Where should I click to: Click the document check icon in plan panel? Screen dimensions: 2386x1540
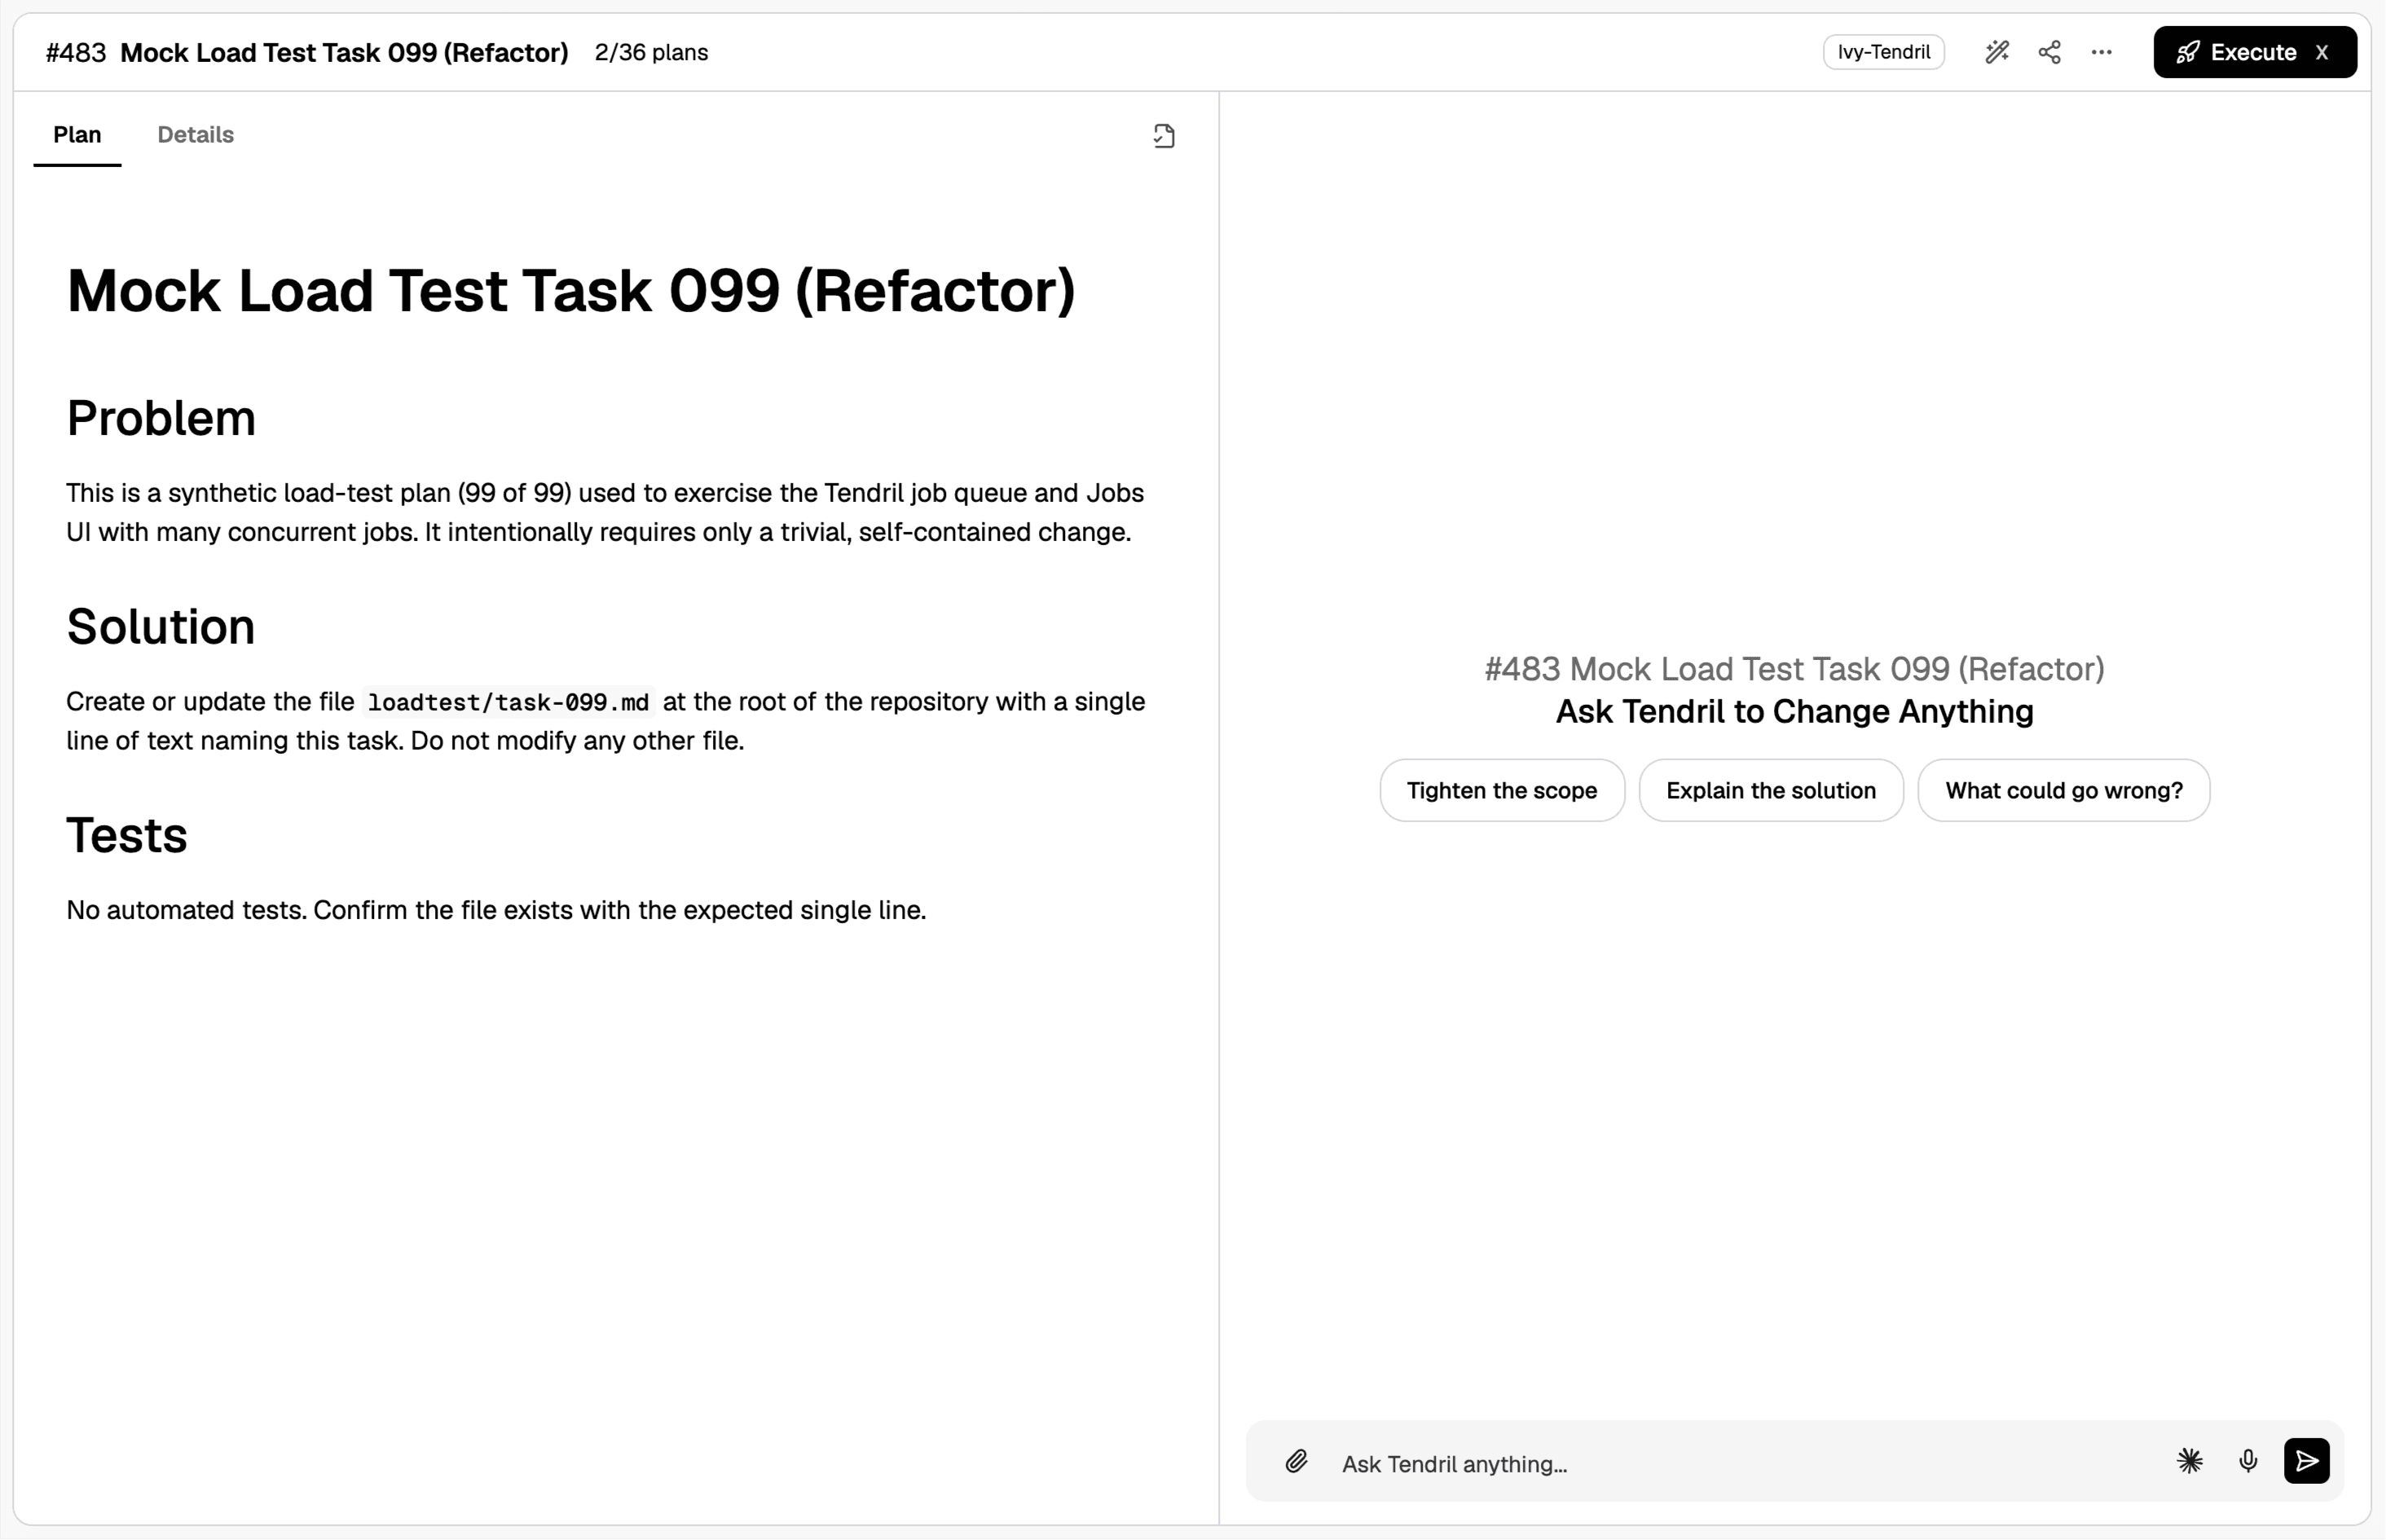coord(1164,136)
